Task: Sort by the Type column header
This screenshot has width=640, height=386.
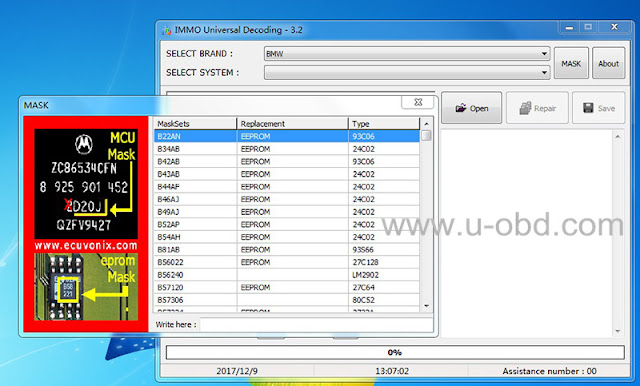Action: [384, 124]
